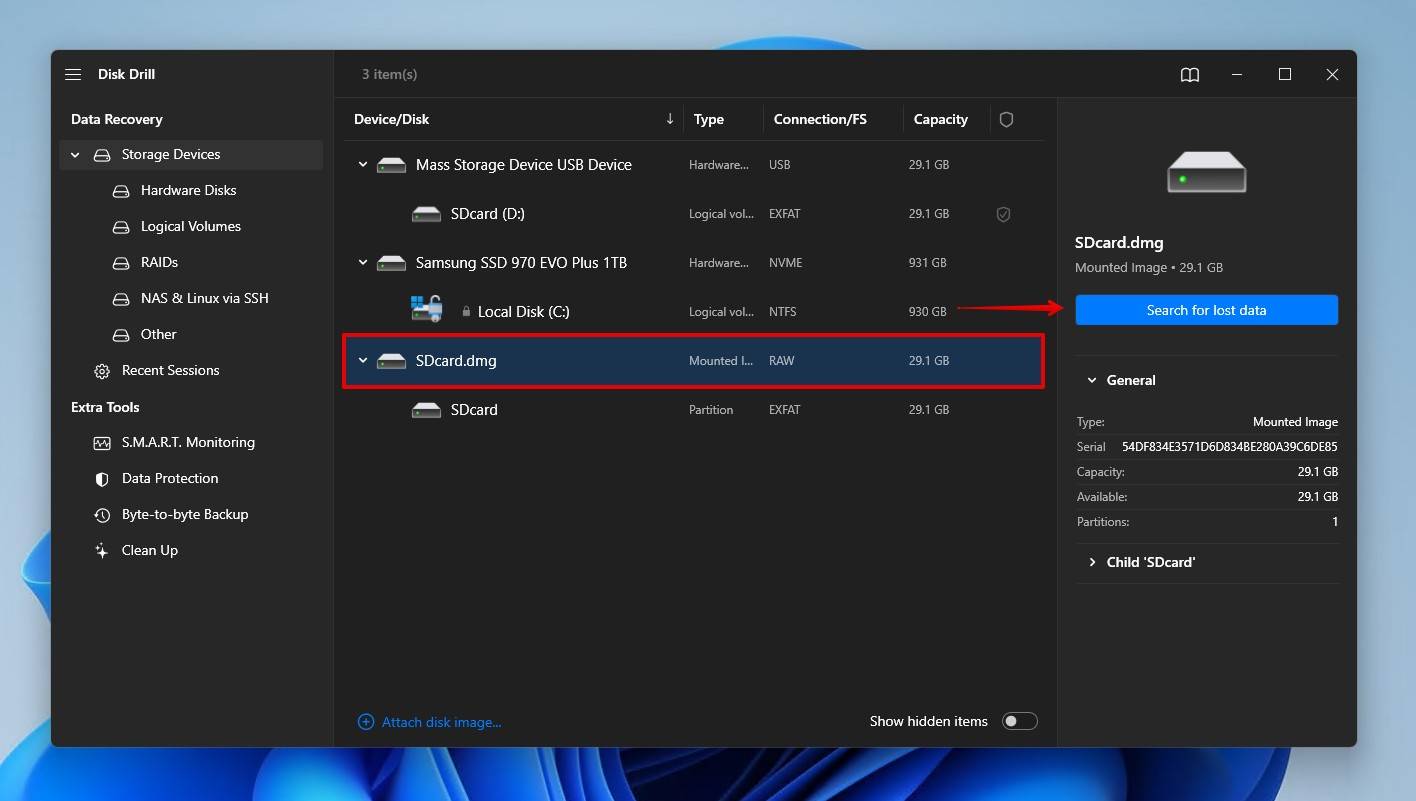Viewport: 1416px width, 801px height.
Task: Click the Clean Up sparkle icon
Action: tap(102, 551)
